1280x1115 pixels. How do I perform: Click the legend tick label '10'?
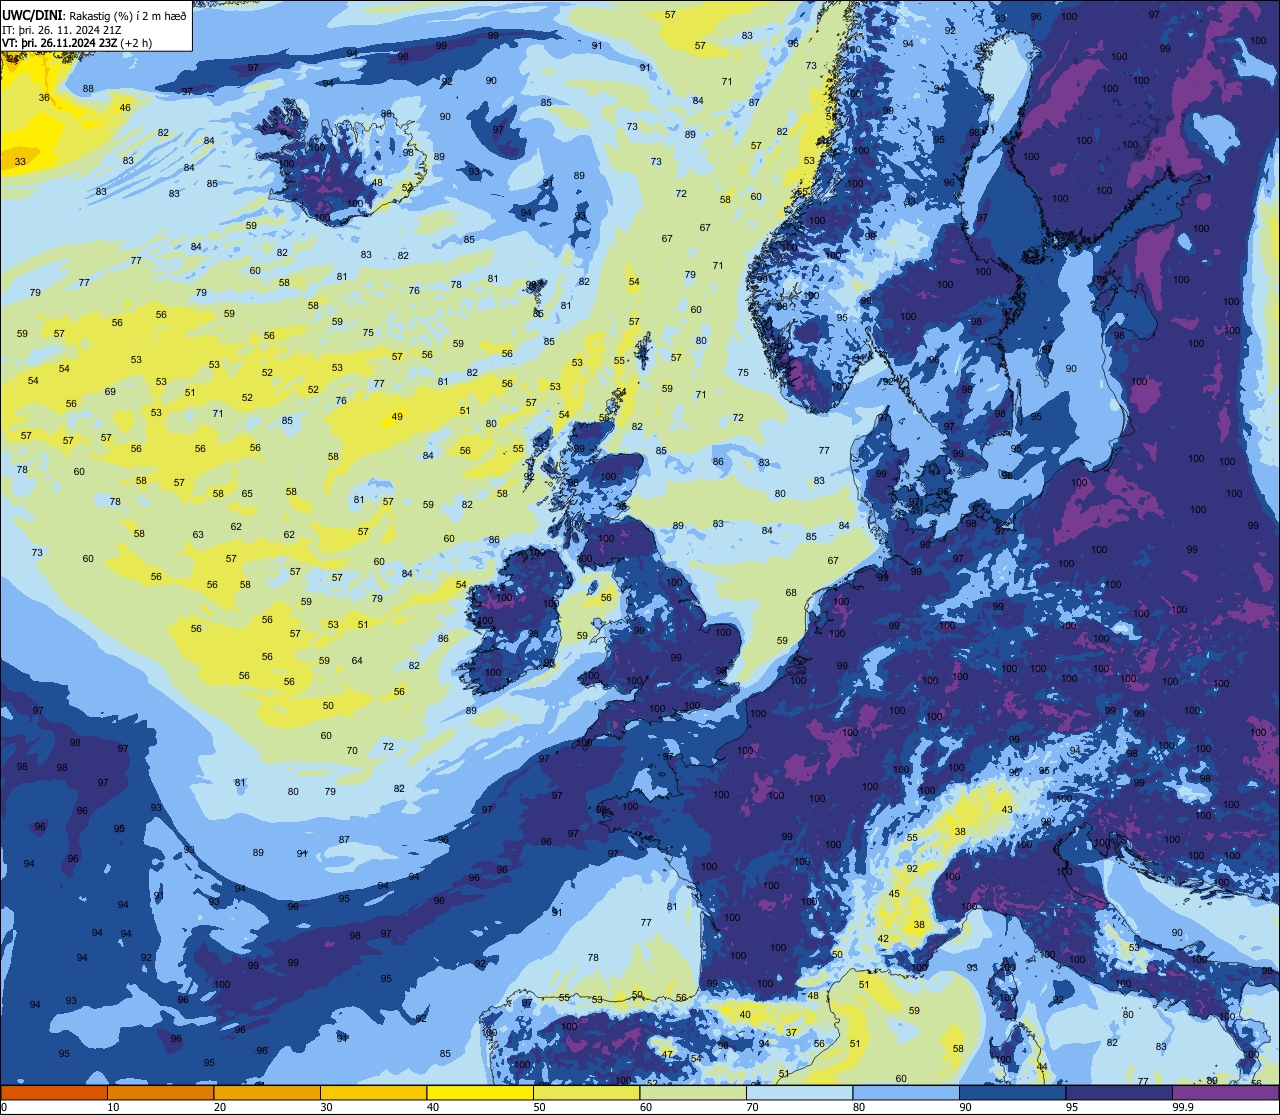113,1107
